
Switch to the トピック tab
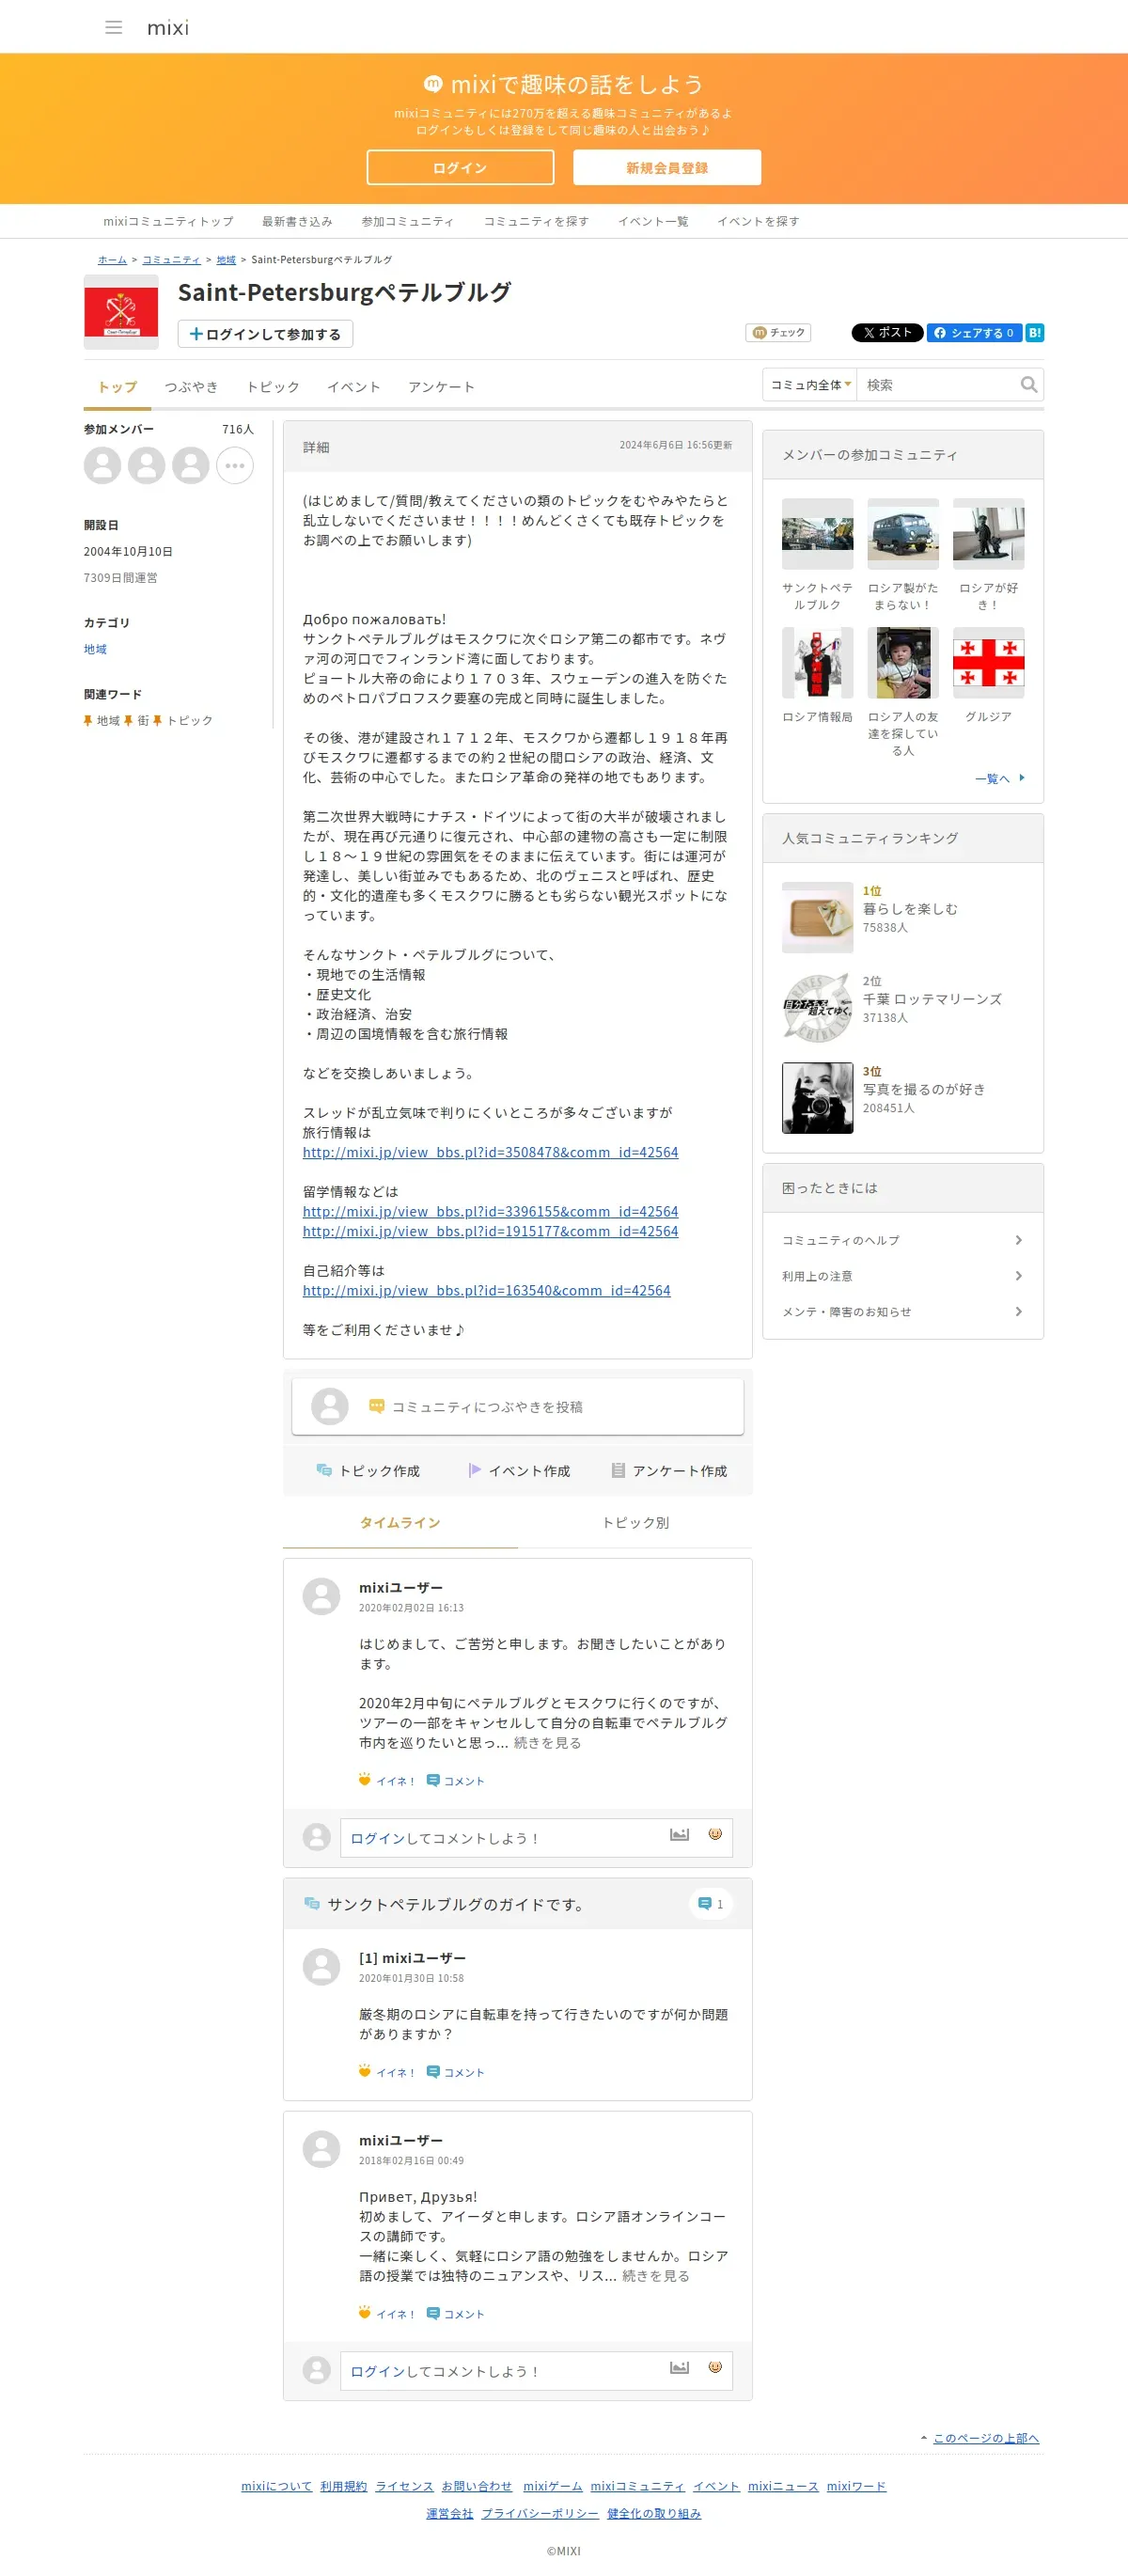click(x=273, y=387)
